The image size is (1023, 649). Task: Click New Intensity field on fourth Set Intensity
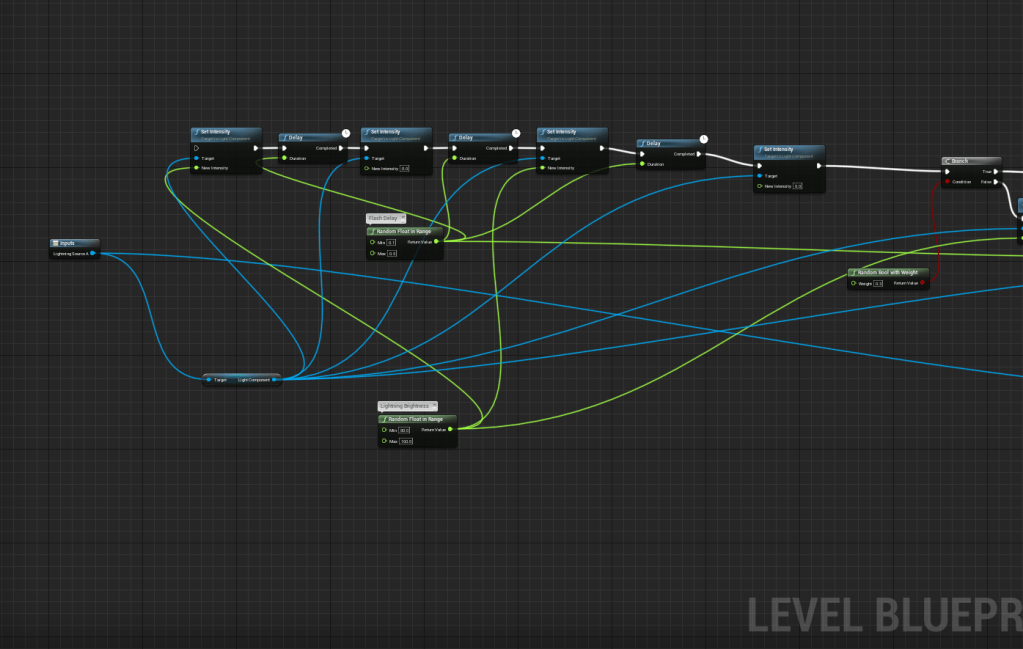coord(797,187)
